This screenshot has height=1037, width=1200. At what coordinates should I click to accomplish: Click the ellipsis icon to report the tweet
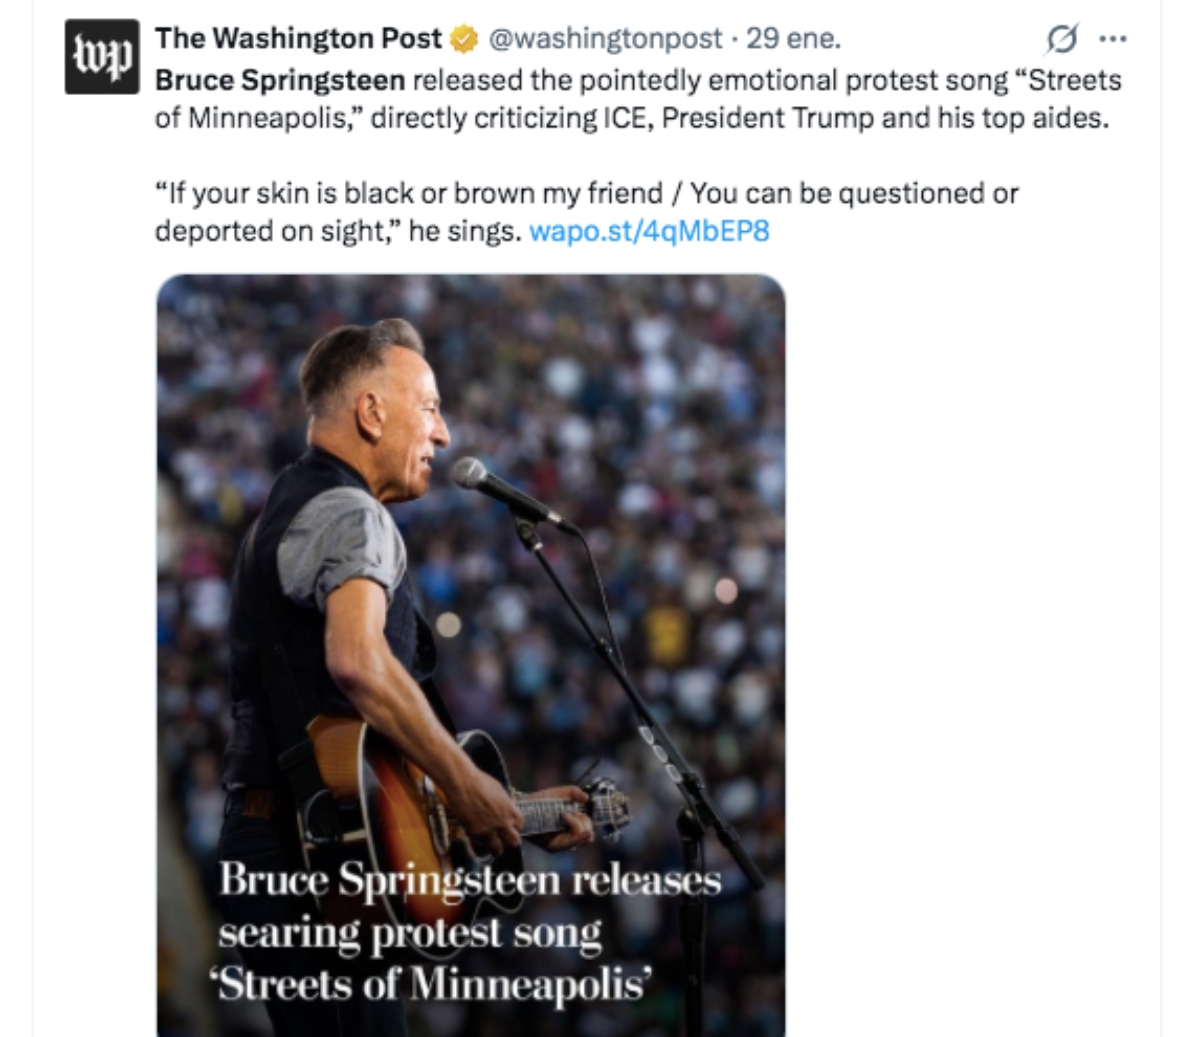click(x=1113, y=38)
